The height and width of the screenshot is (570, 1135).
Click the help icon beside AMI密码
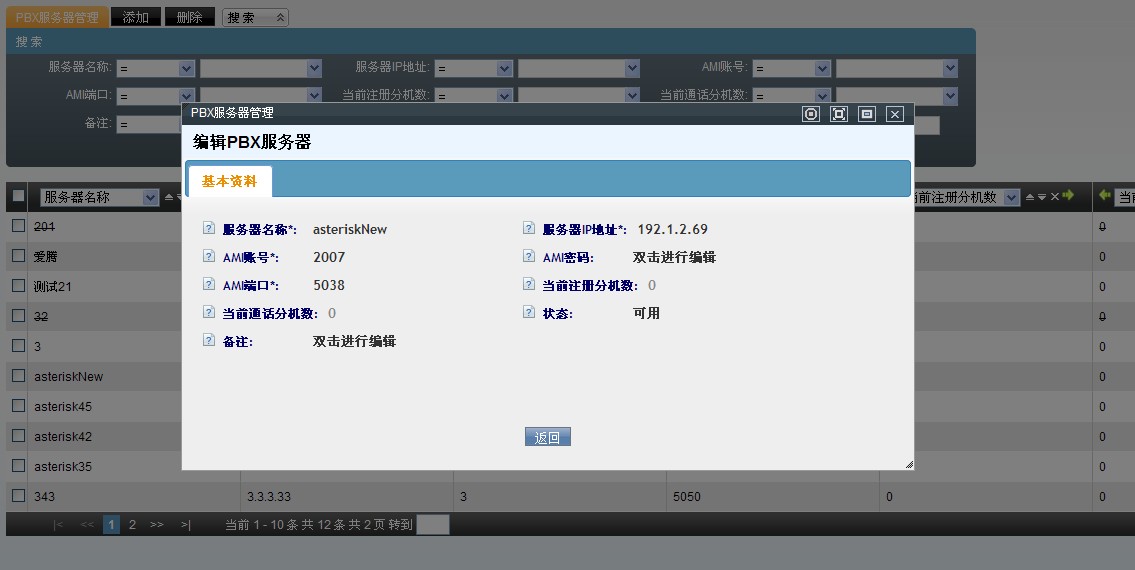click(x=529, y=256)
